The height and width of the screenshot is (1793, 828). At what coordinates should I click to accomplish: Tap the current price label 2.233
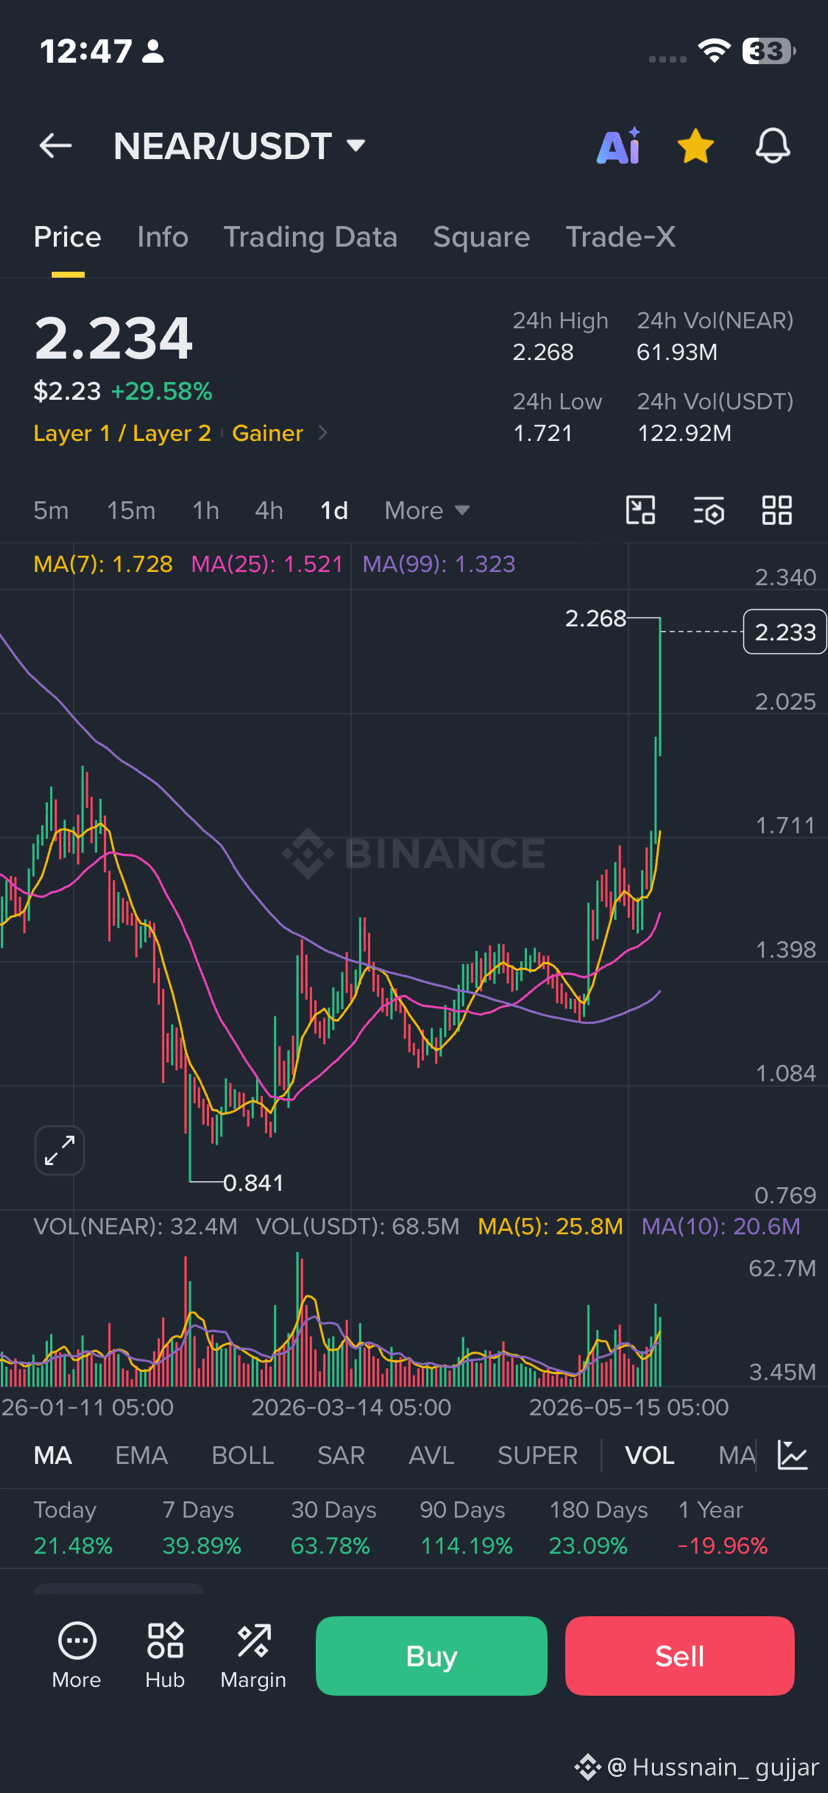click(x=785, y=632)
